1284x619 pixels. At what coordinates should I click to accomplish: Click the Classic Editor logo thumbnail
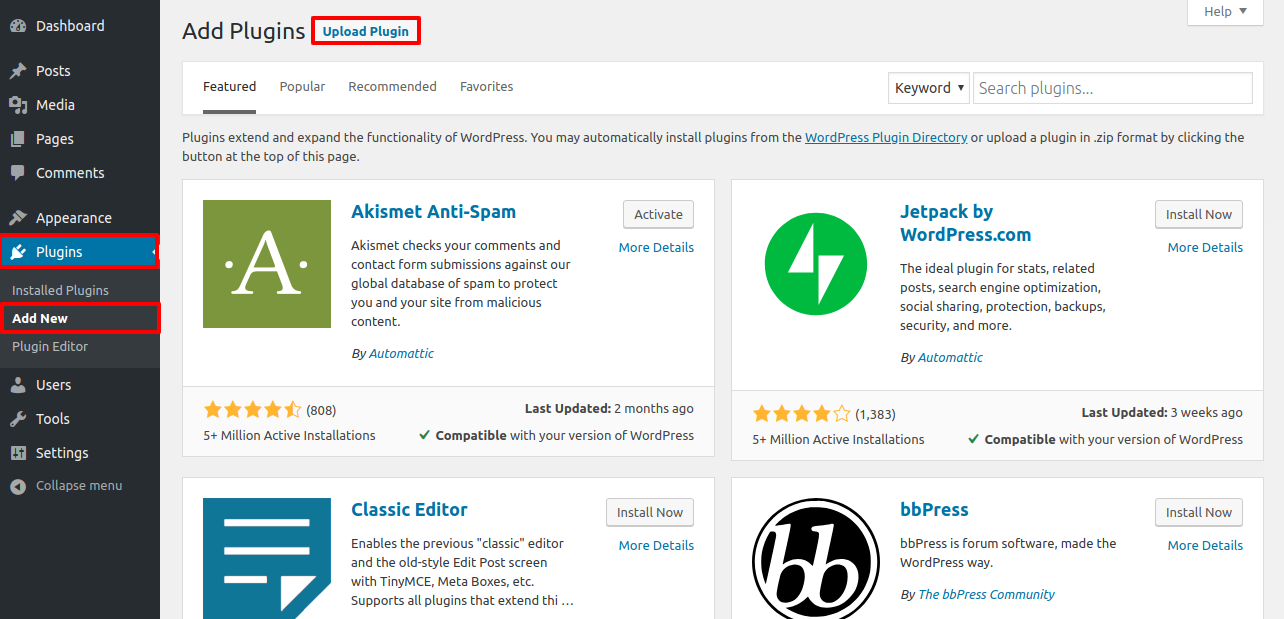point(267,558)
